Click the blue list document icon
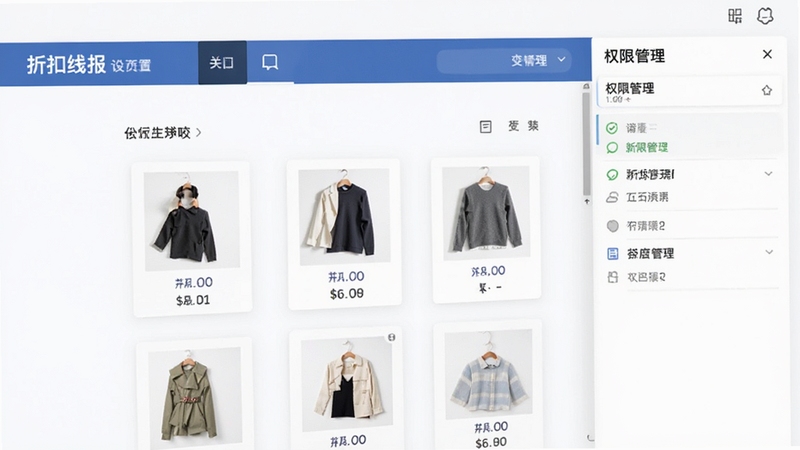This screenshot has height=450, width=800. [x=613, y=254]
